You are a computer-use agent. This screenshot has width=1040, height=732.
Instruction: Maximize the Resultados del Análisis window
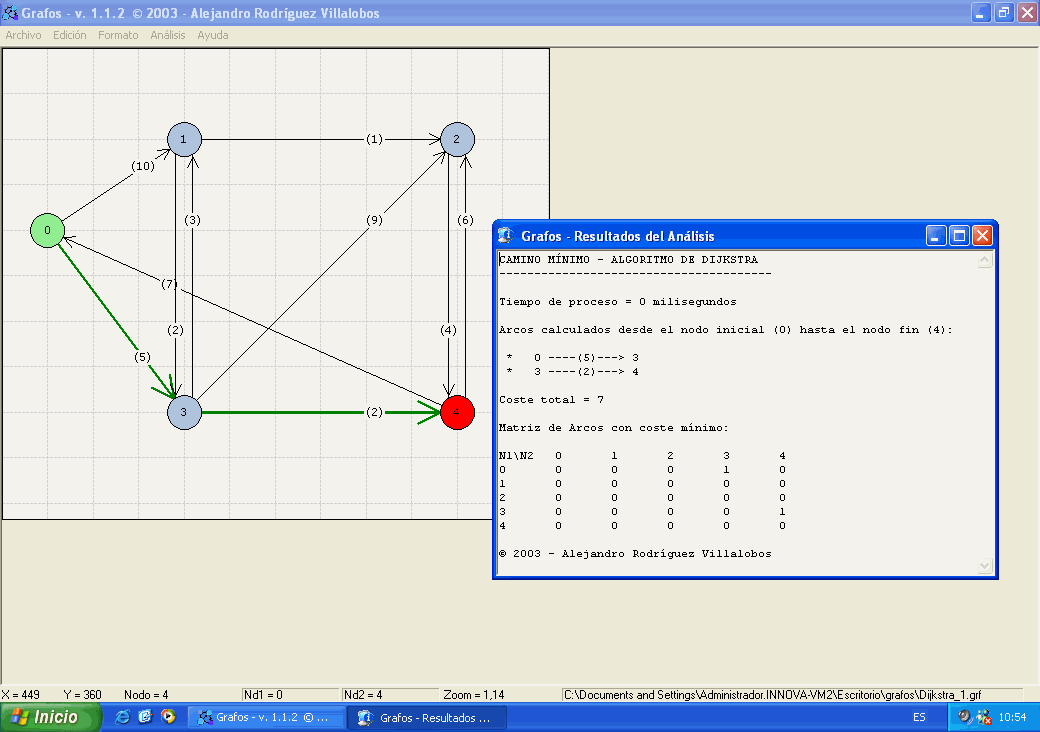coord(959,236)
